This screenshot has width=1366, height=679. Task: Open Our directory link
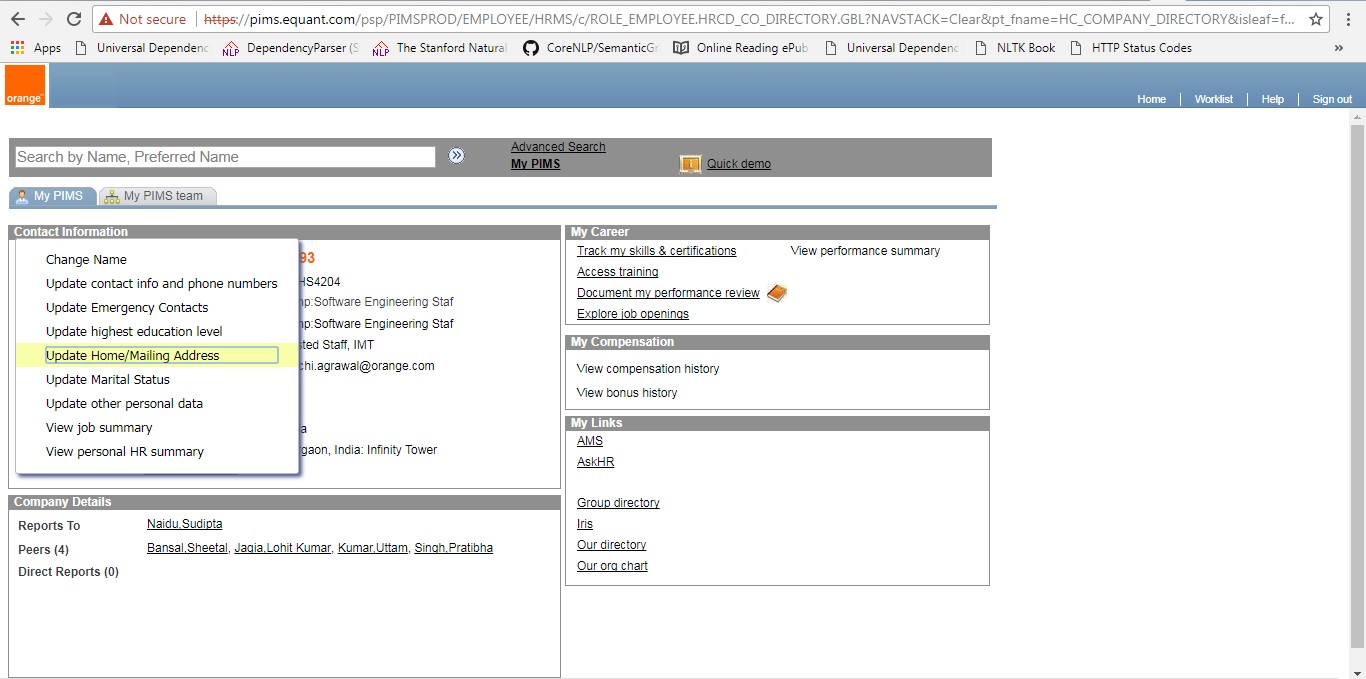point(611,545)
